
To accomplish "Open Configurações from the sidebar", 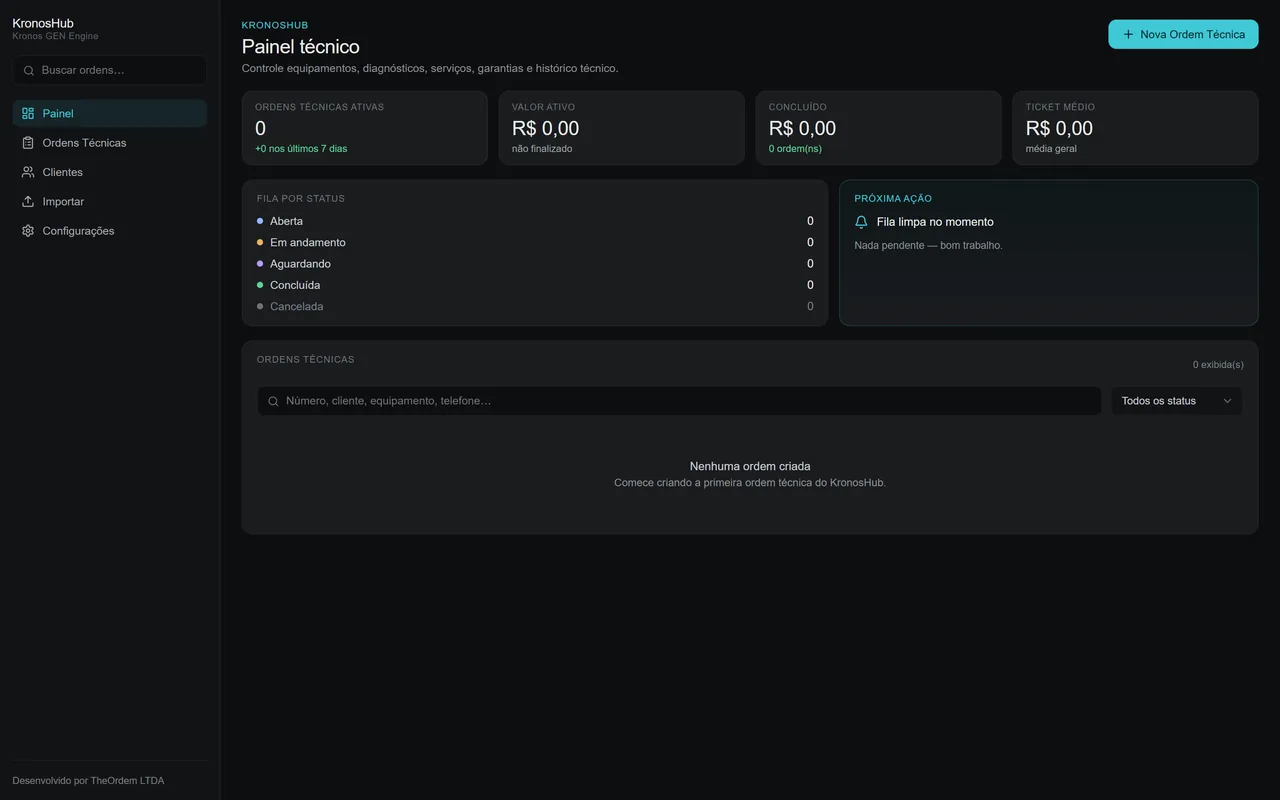I will pos(110,231).
